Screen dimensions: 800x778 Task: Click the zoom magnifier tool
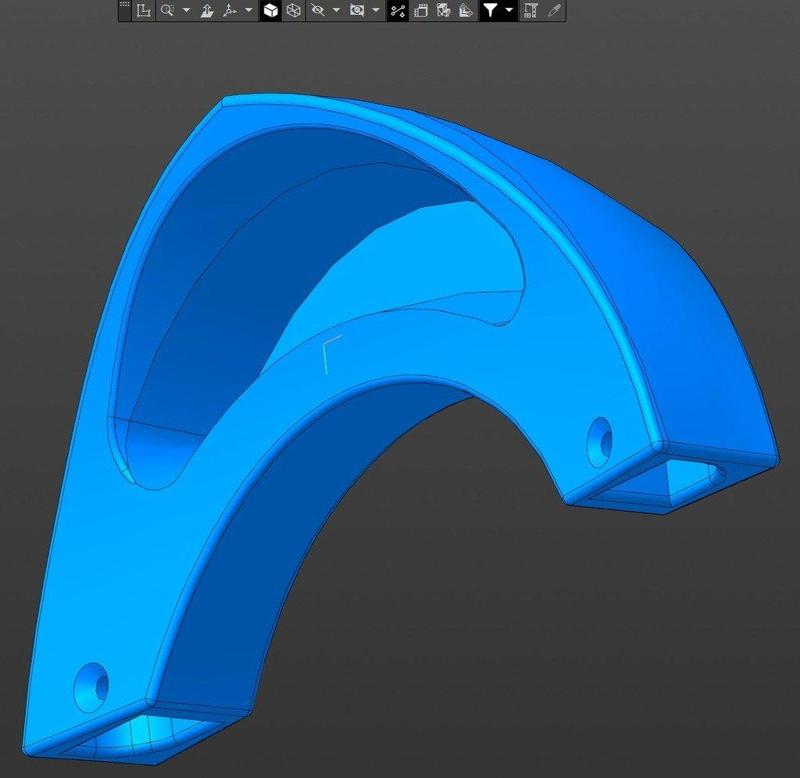point(167,11)
